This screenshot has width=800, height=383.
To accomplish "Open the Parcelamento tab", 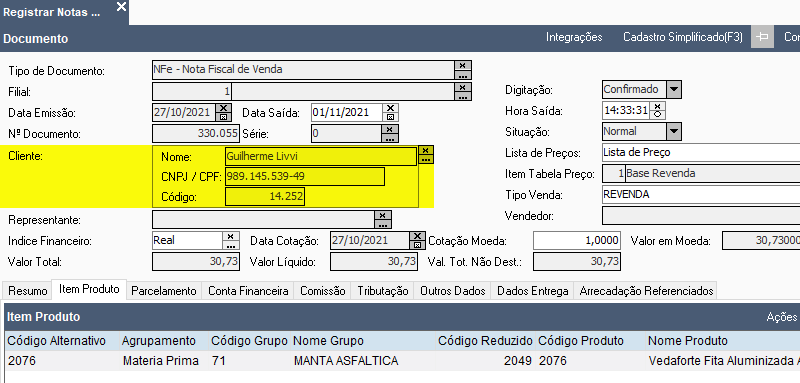I will (164, 291).
